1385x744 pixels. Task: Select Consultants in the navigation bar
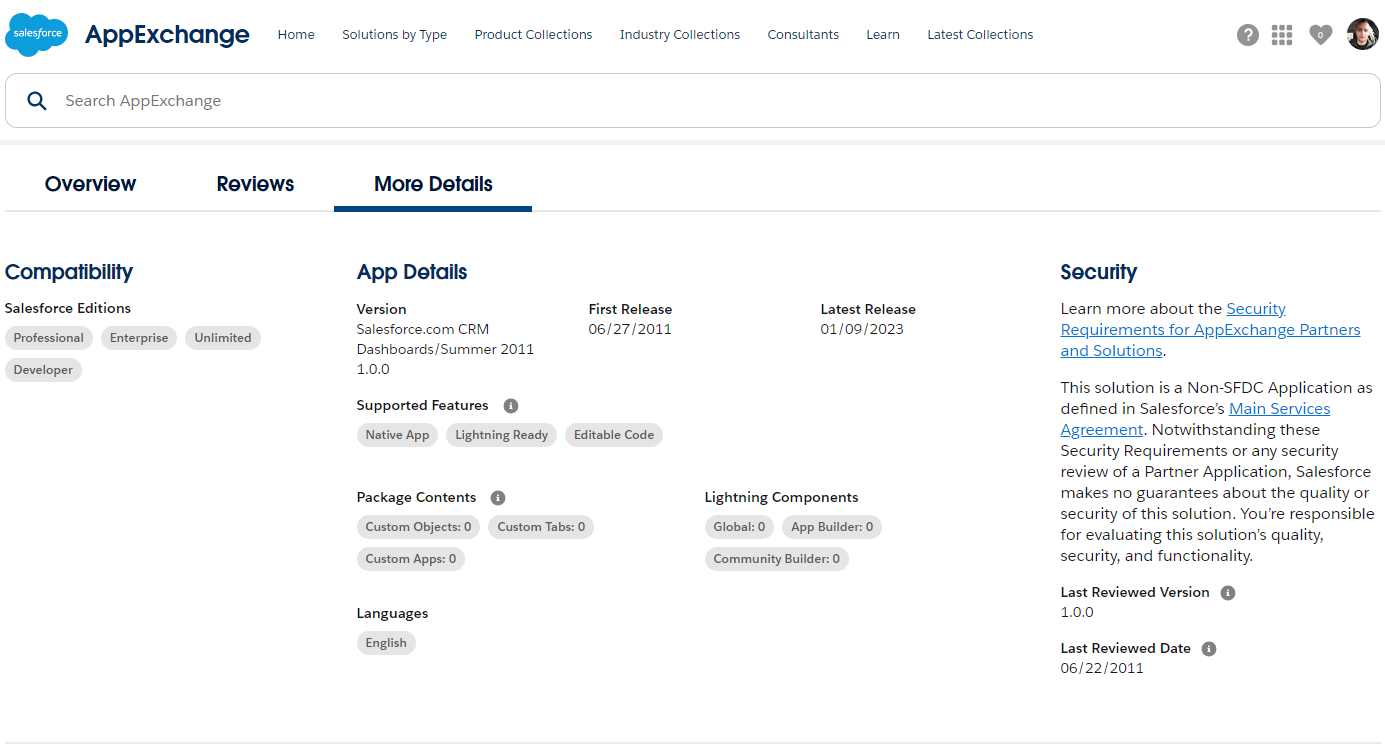803,34
